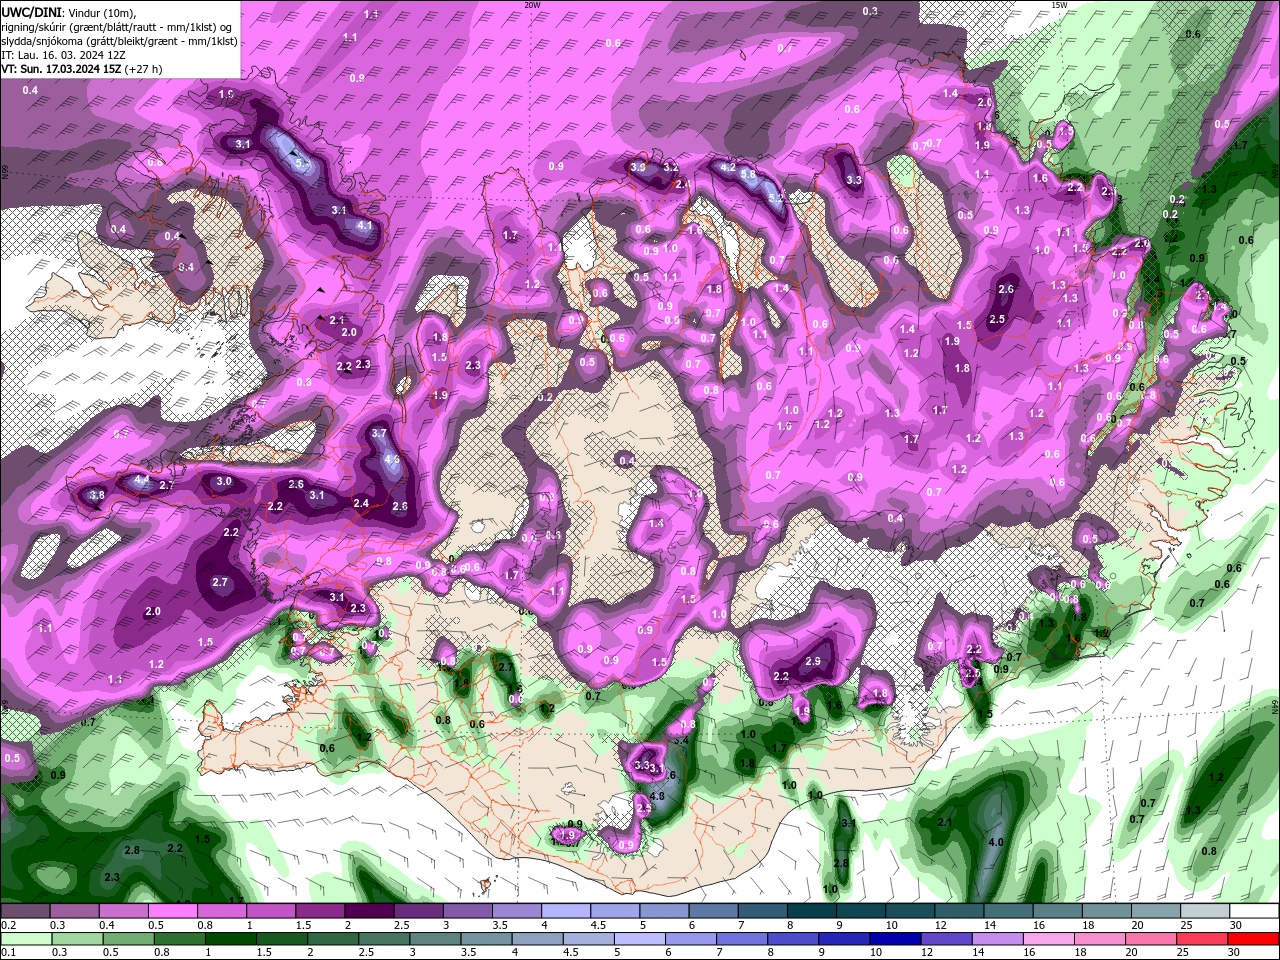Click the '20W' longitude label
This screenshot has height=960, width=1280.
532,5
